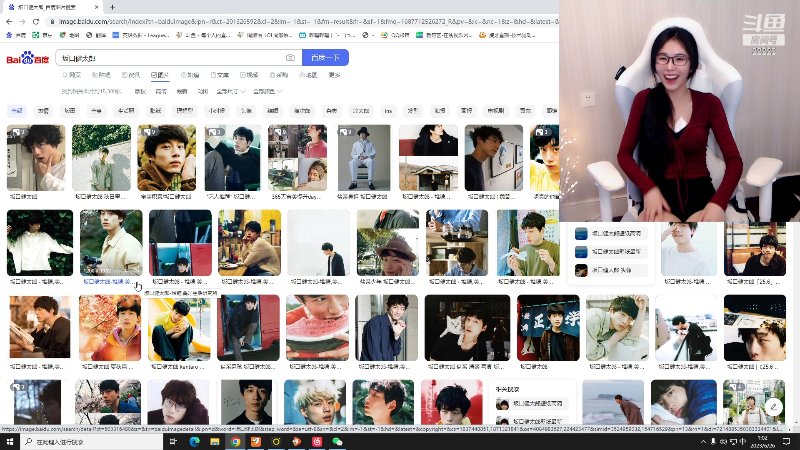The height and width of the screenshot is (450, 800).
Task: Click the third related search suggestion in side panel
Action: 611,270
